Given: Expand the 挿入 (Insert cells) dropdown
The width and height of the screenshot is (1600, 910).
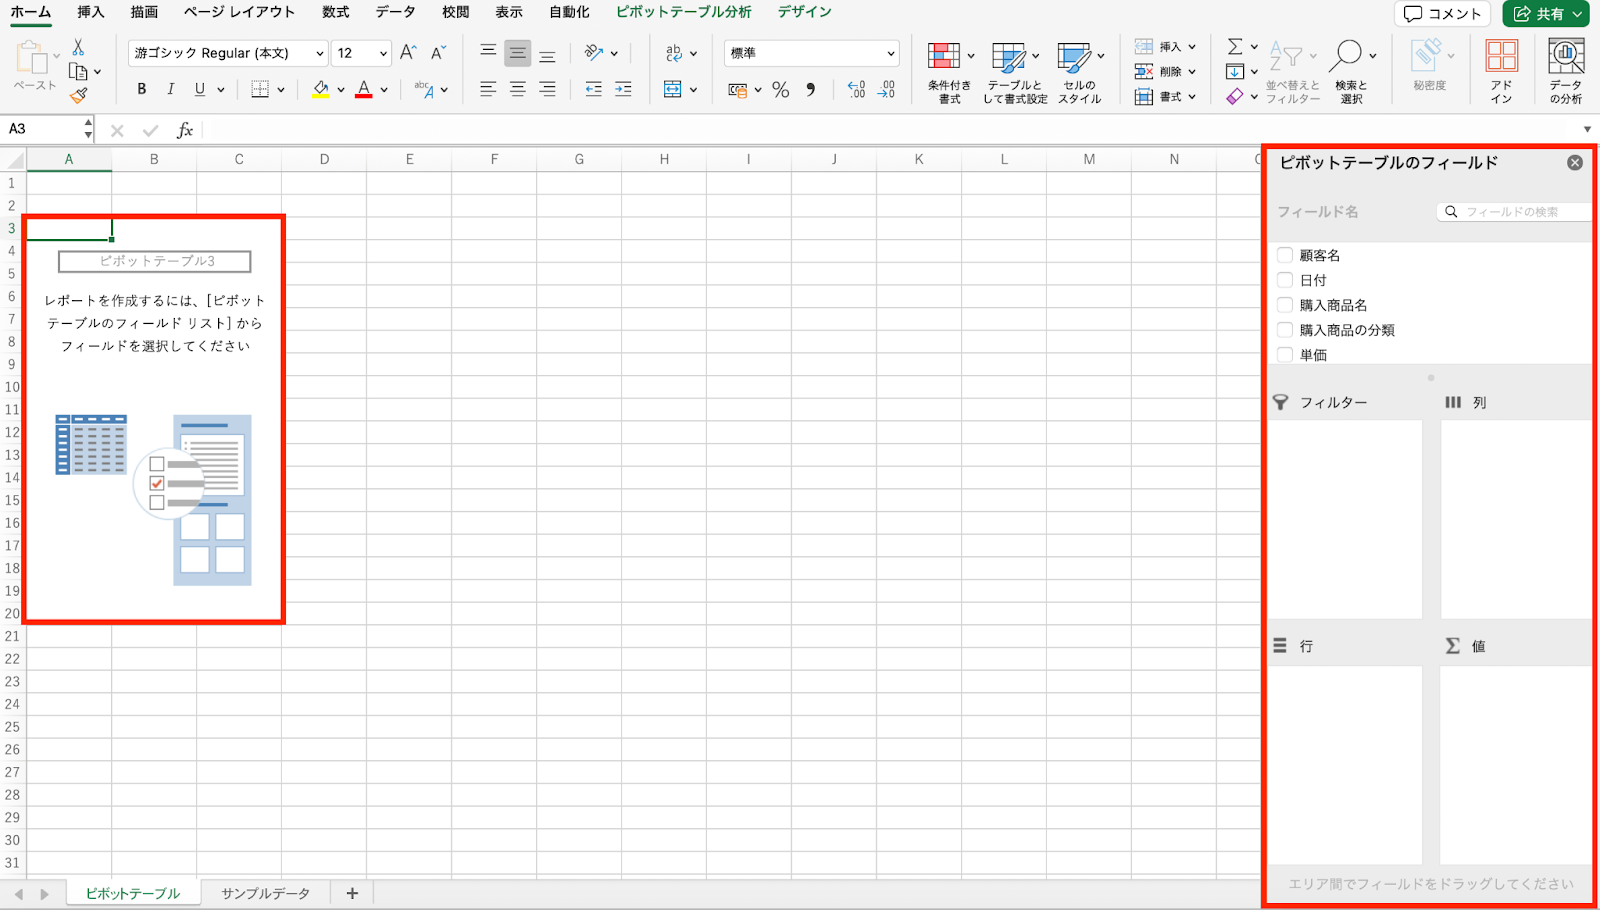Looking at the screenshot, I should 1192,47.
